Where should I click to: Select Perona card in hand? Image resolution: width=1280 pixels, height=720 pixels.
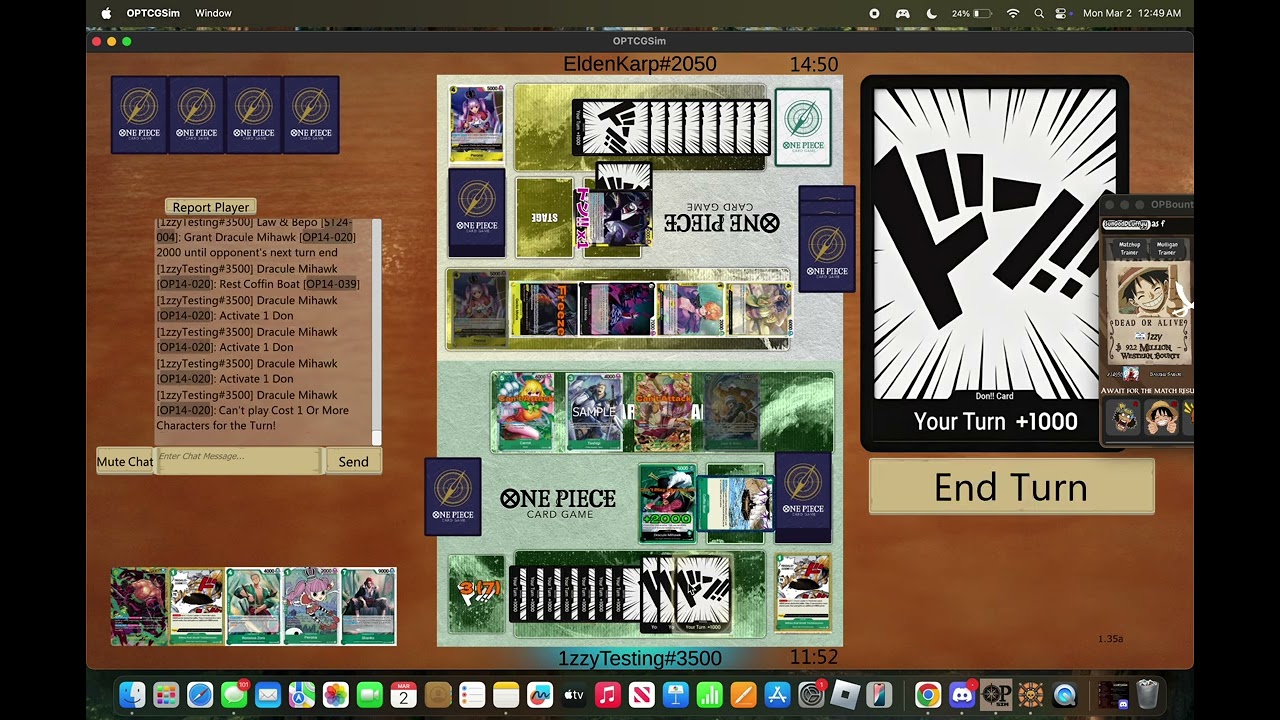[310, 606]
